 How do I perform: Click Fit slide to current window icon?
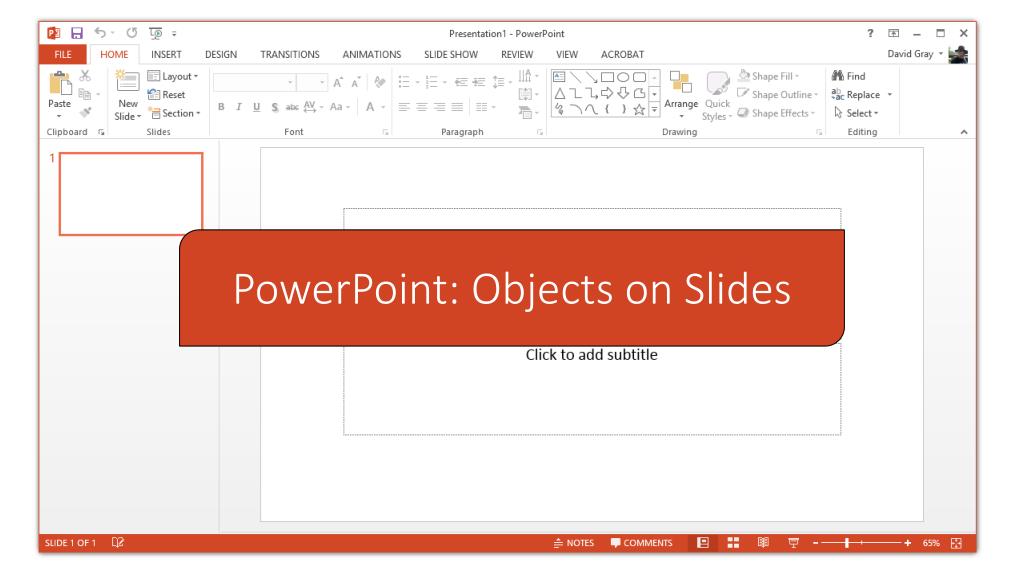coord(956,543)
